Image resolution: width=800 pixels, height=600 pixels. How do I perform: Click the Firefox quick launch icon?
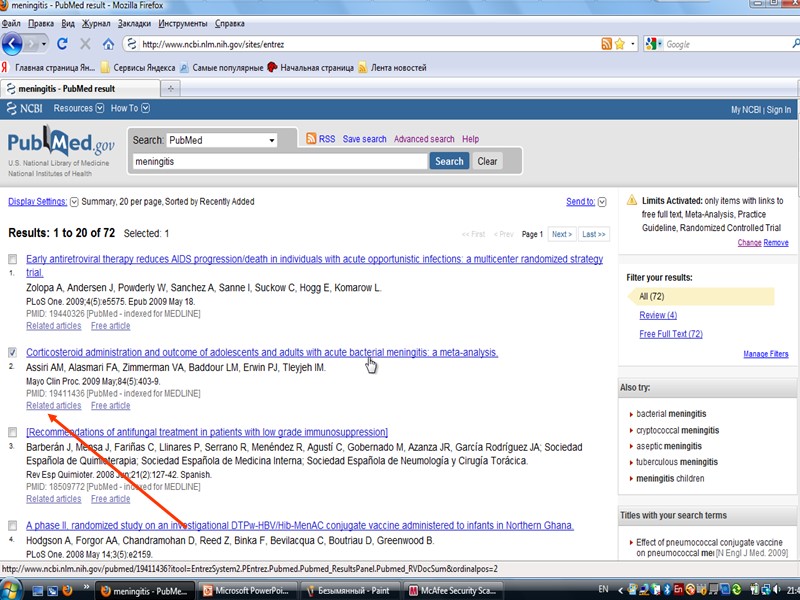(67, 590)
